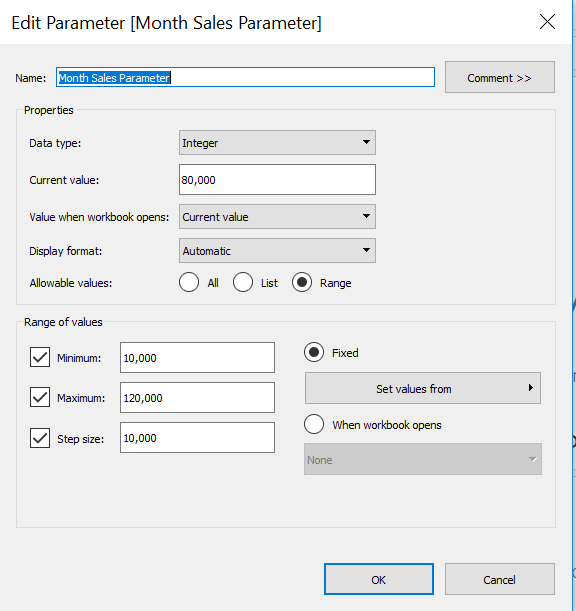Click the Minimum value field
The width and height of the screenshot is (576, 611).
click(197, 358)
